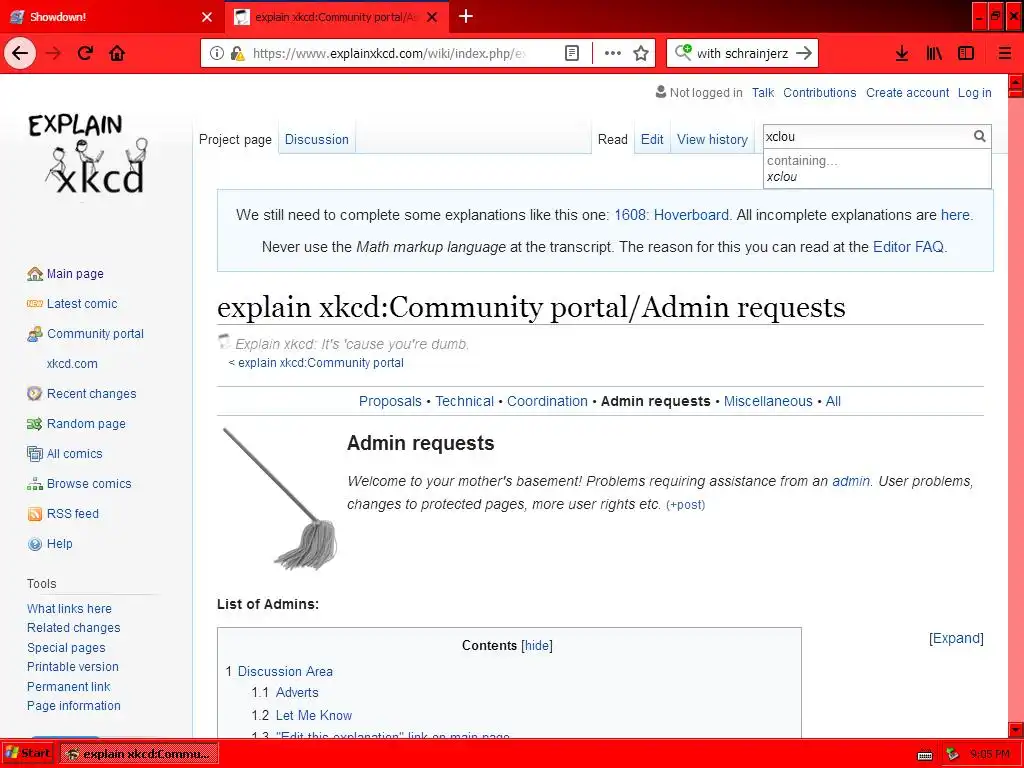This screenshot has width=1024, height=768.
Task: Show site information icon in address bar
Action: [217, 54]
